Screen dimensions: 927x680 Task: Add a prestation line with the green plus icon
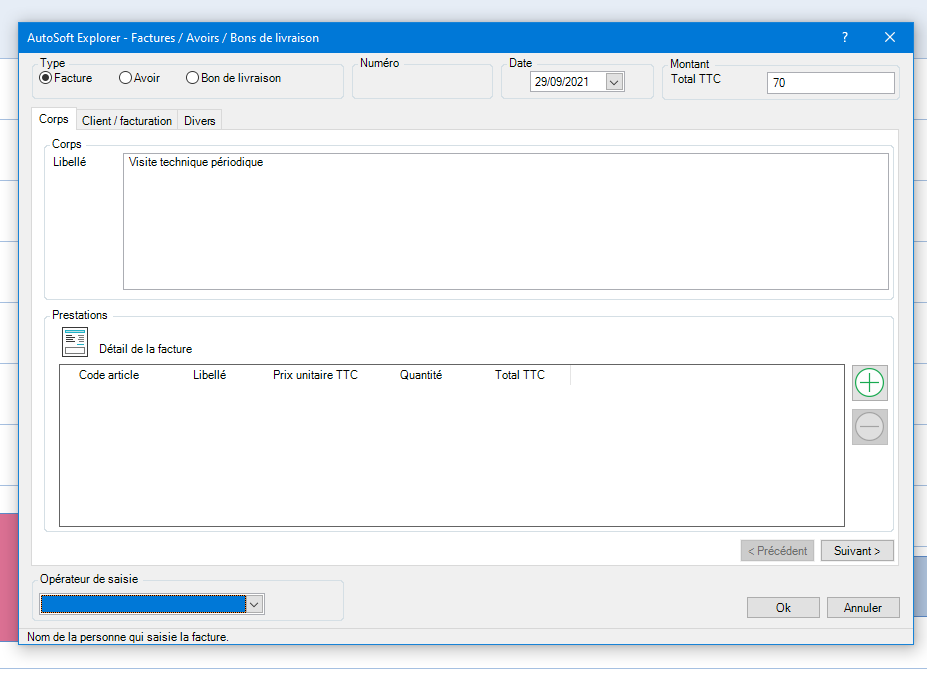click(x=868, y=383)
